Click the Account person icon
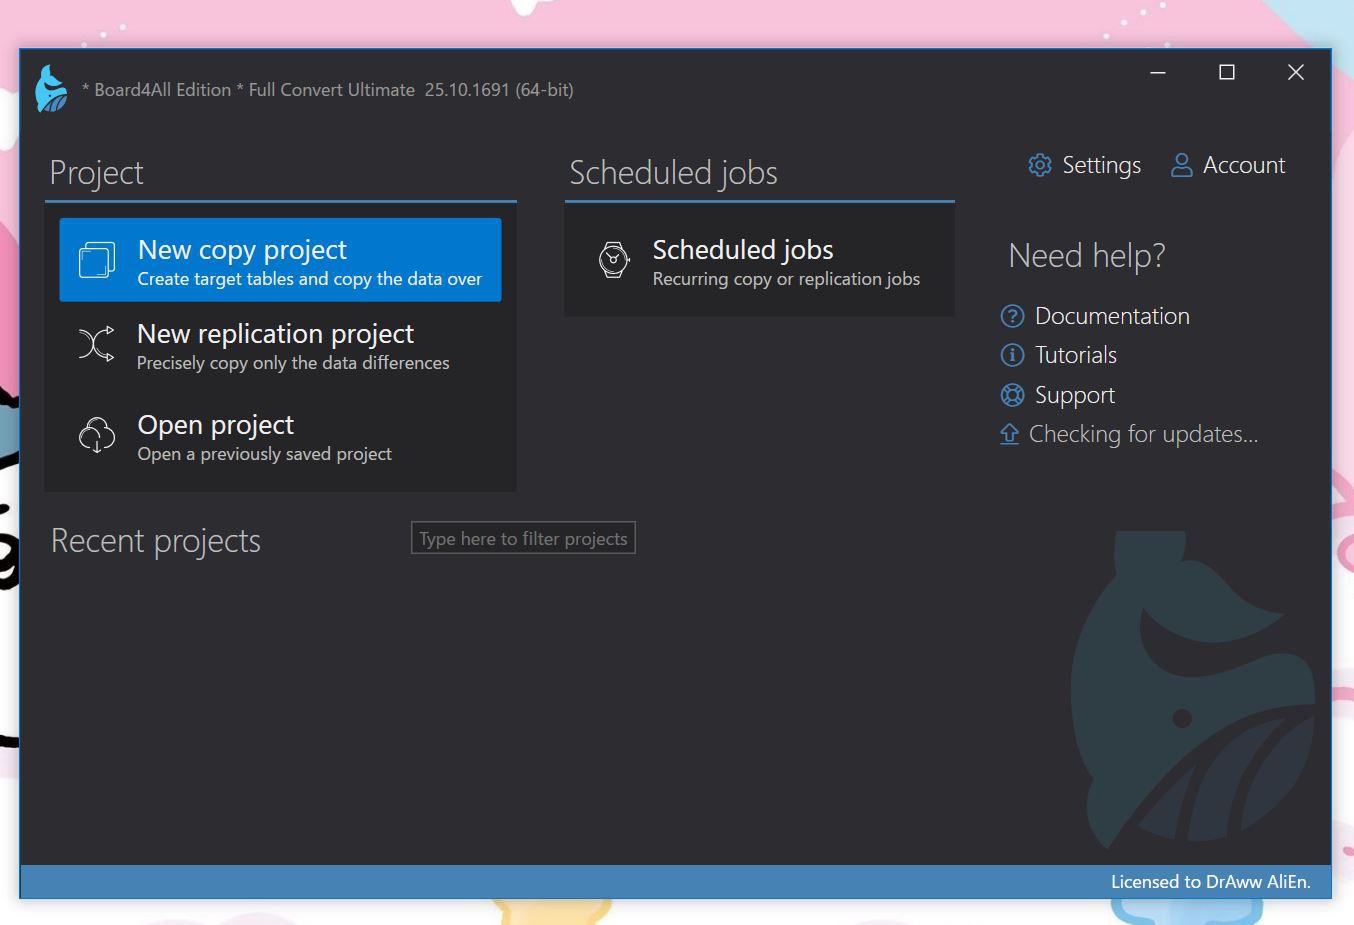 [x=1181, y=165]
